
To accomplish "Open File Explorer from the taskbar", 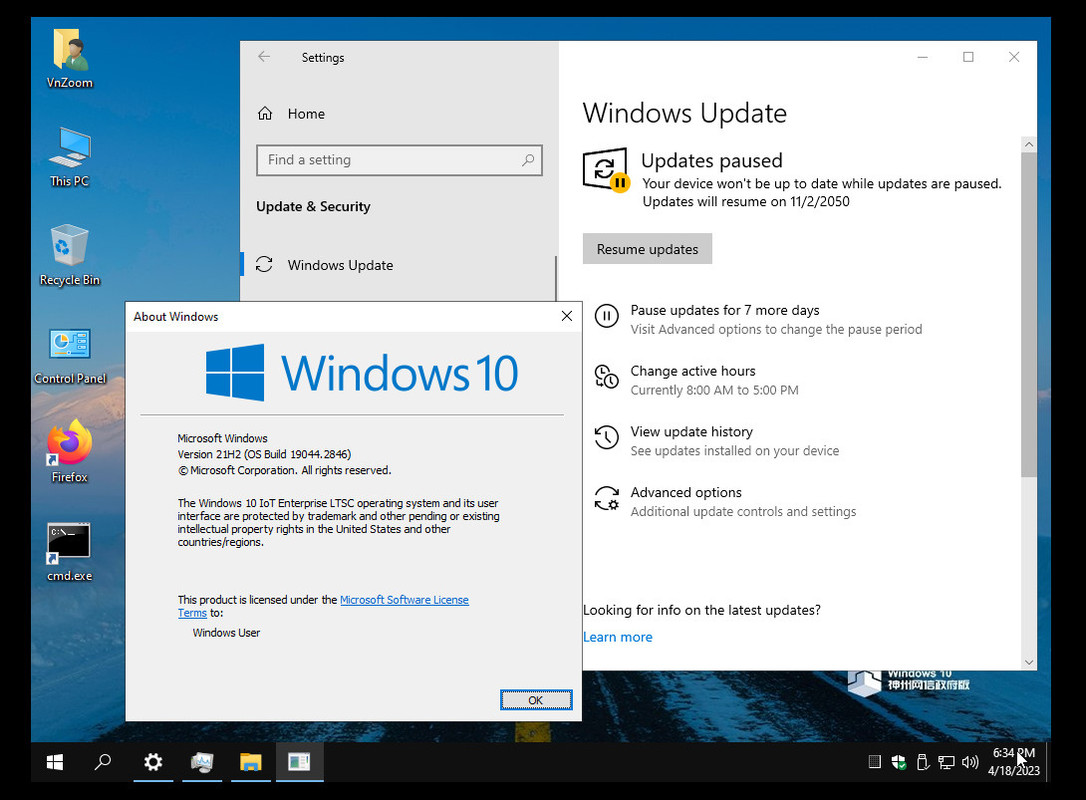I will point(251,762).
